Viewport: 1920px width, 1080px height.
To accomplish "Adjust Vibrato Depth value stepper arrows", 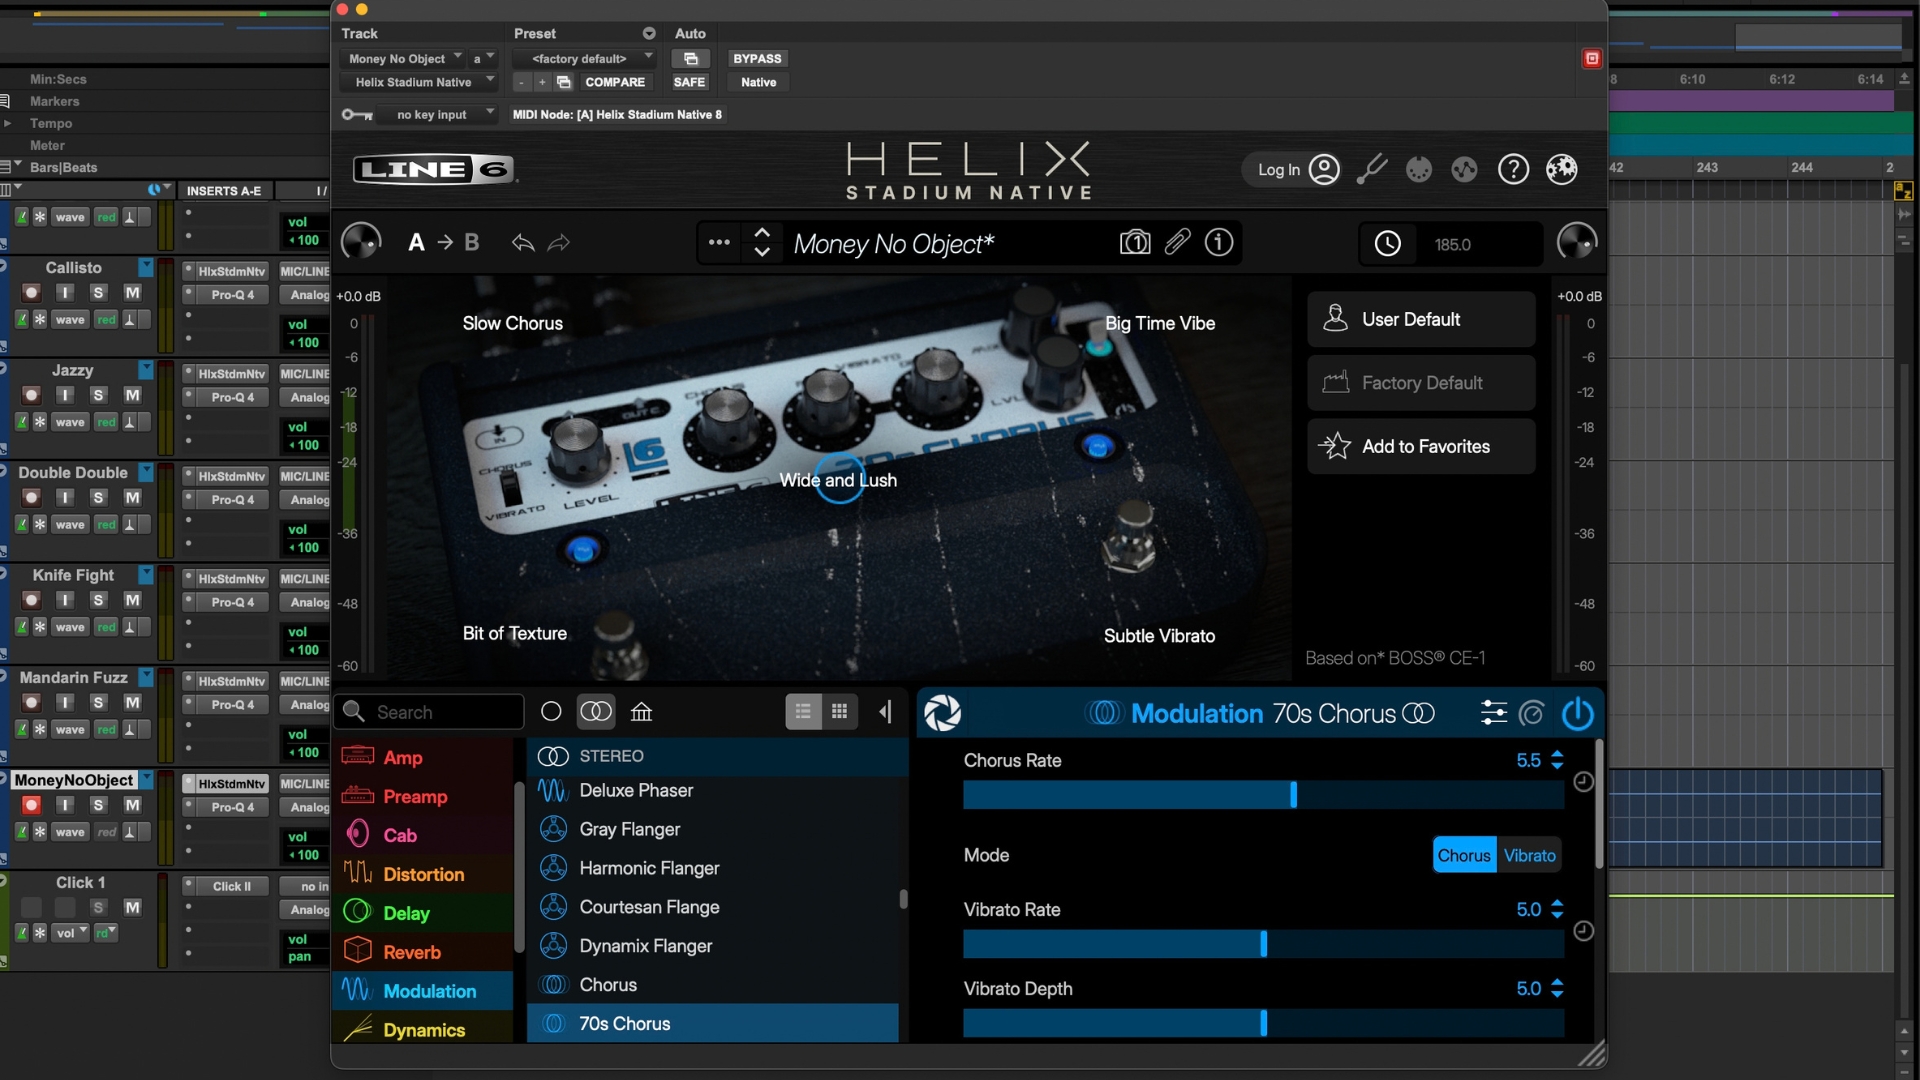I will coord(1557,988).
